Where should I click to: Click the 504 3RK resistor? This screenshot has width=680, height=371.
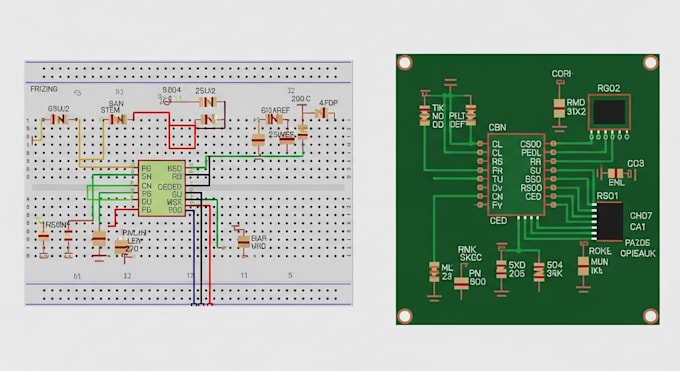tap(539, 272)
